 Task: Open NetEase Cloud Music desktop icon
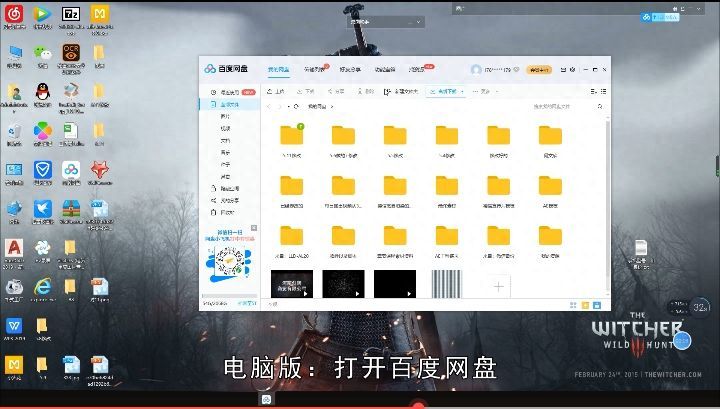coord(14,14)
